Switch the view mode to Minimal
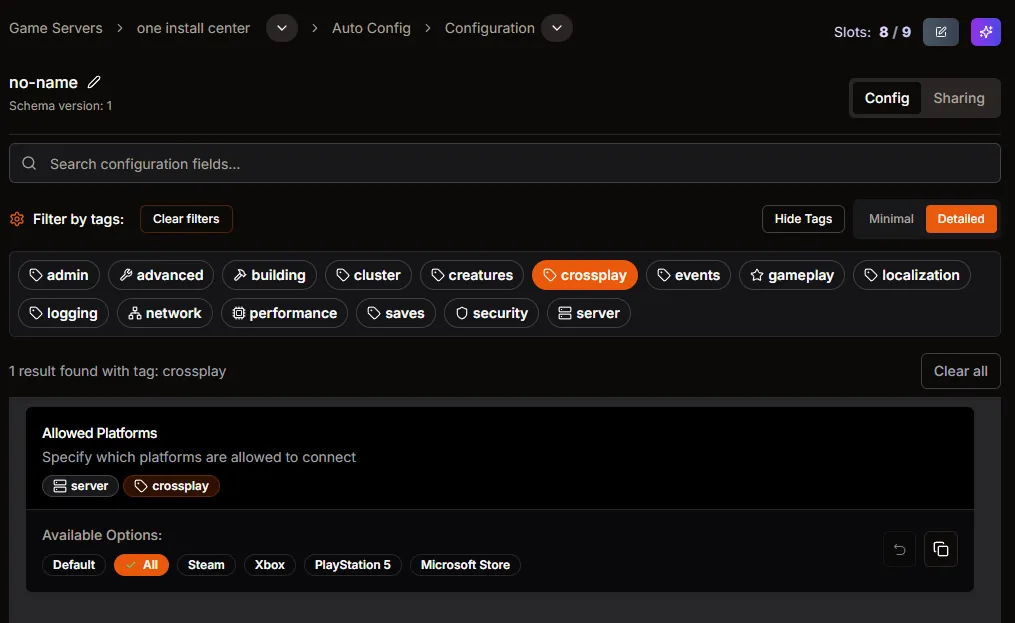Viewport: 1015px width, 623px height. [890, 218]
